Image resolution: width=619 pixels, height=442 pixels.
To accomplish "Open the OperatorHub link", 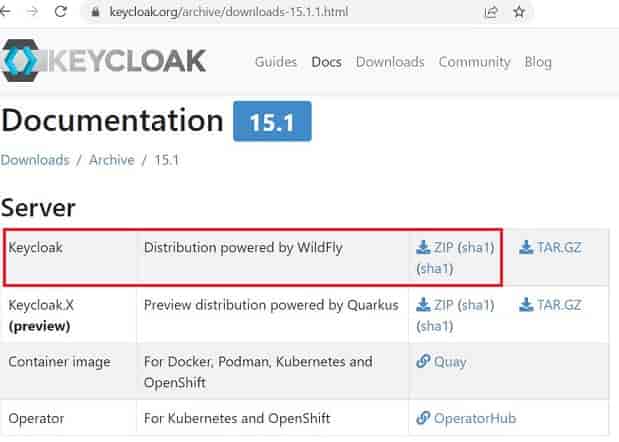I will 466,418.
